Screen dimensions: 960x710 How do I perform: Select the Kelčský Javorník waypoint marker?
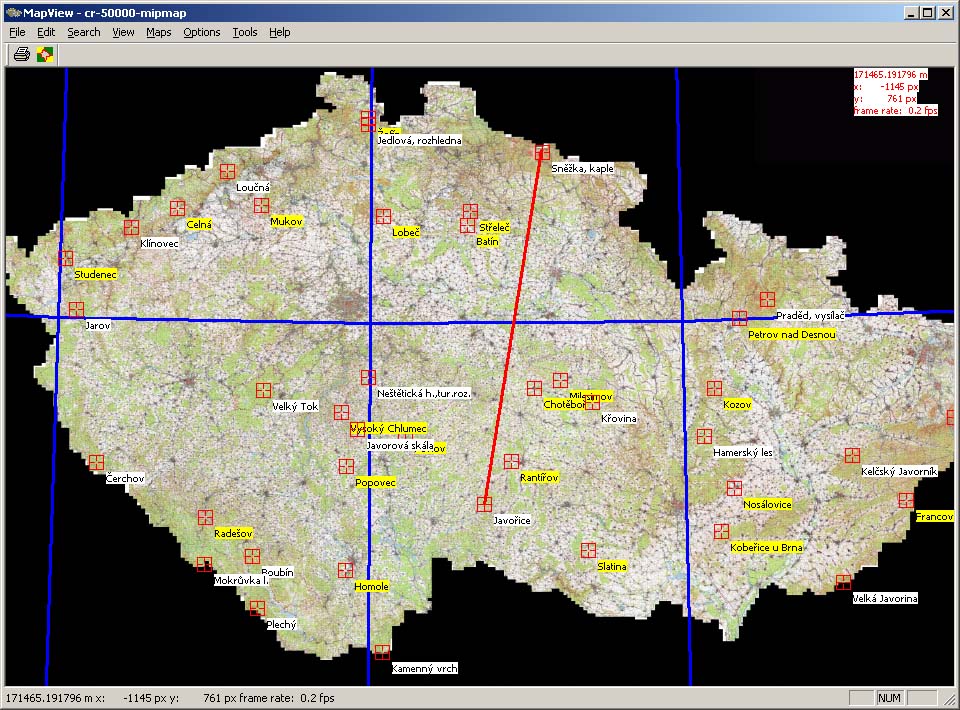tap(851, 455)
